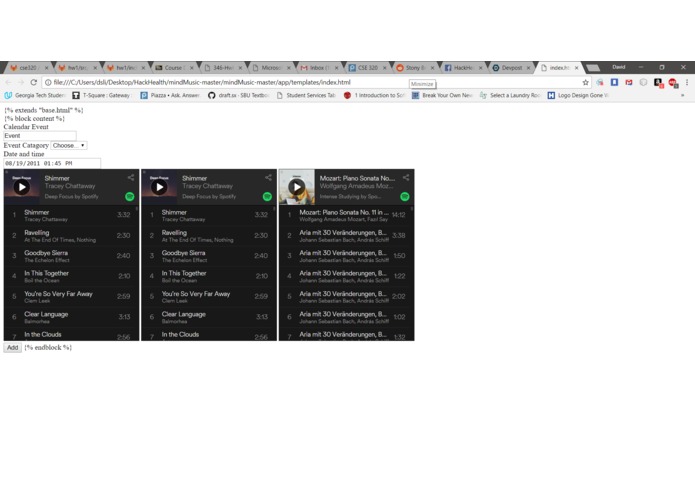Open the Break Your Own News bookmark
The height and width of the screenshot is (494, 695).
[x=442, y=95]
